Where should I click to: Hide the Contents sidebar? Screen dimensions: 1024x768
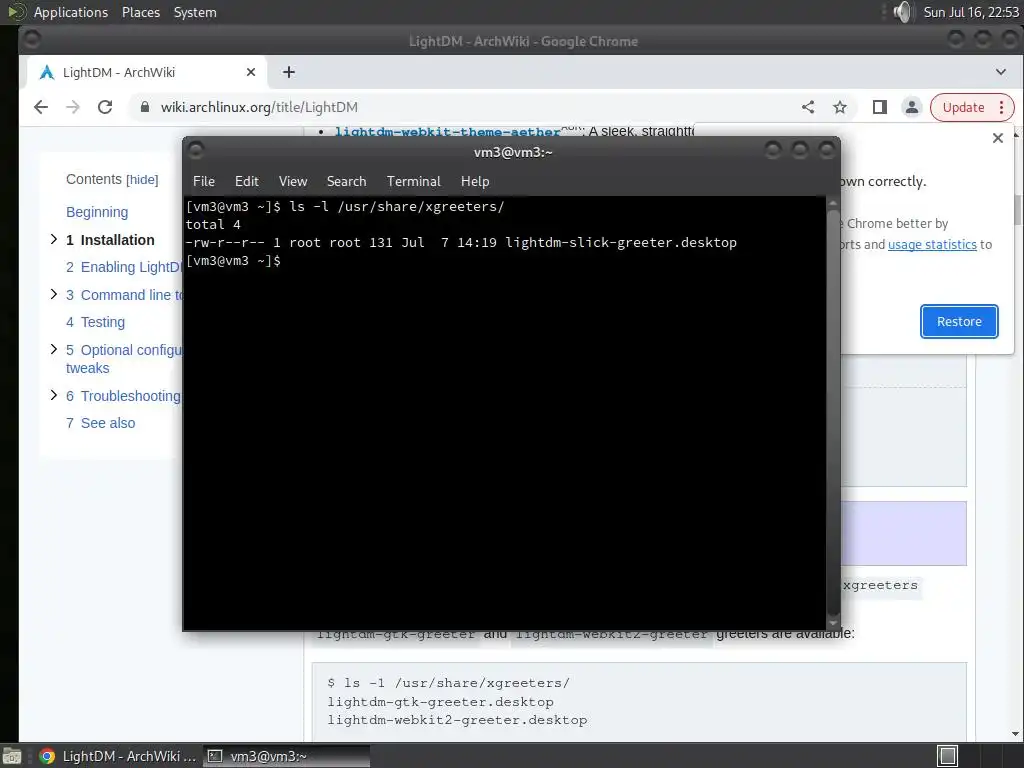[142, 180]
